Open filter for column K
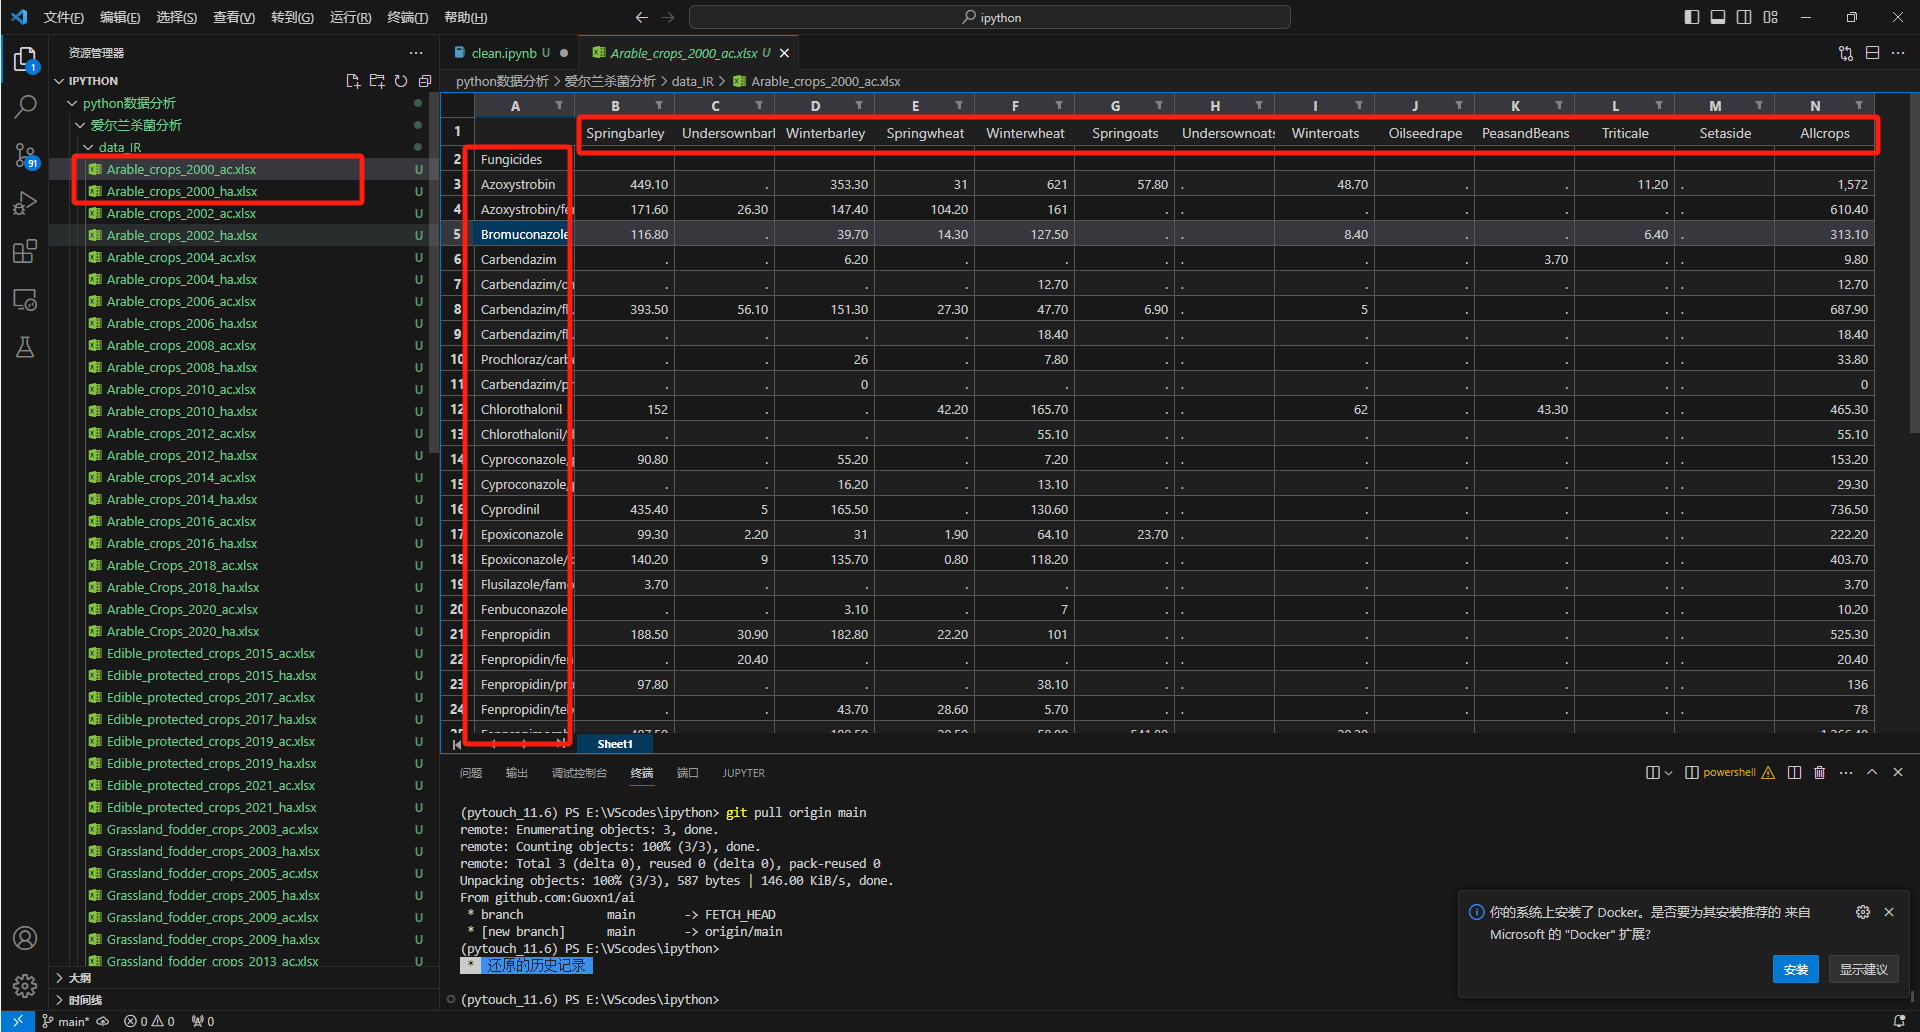The image size is (1920, 1032). click(1559, 105)
